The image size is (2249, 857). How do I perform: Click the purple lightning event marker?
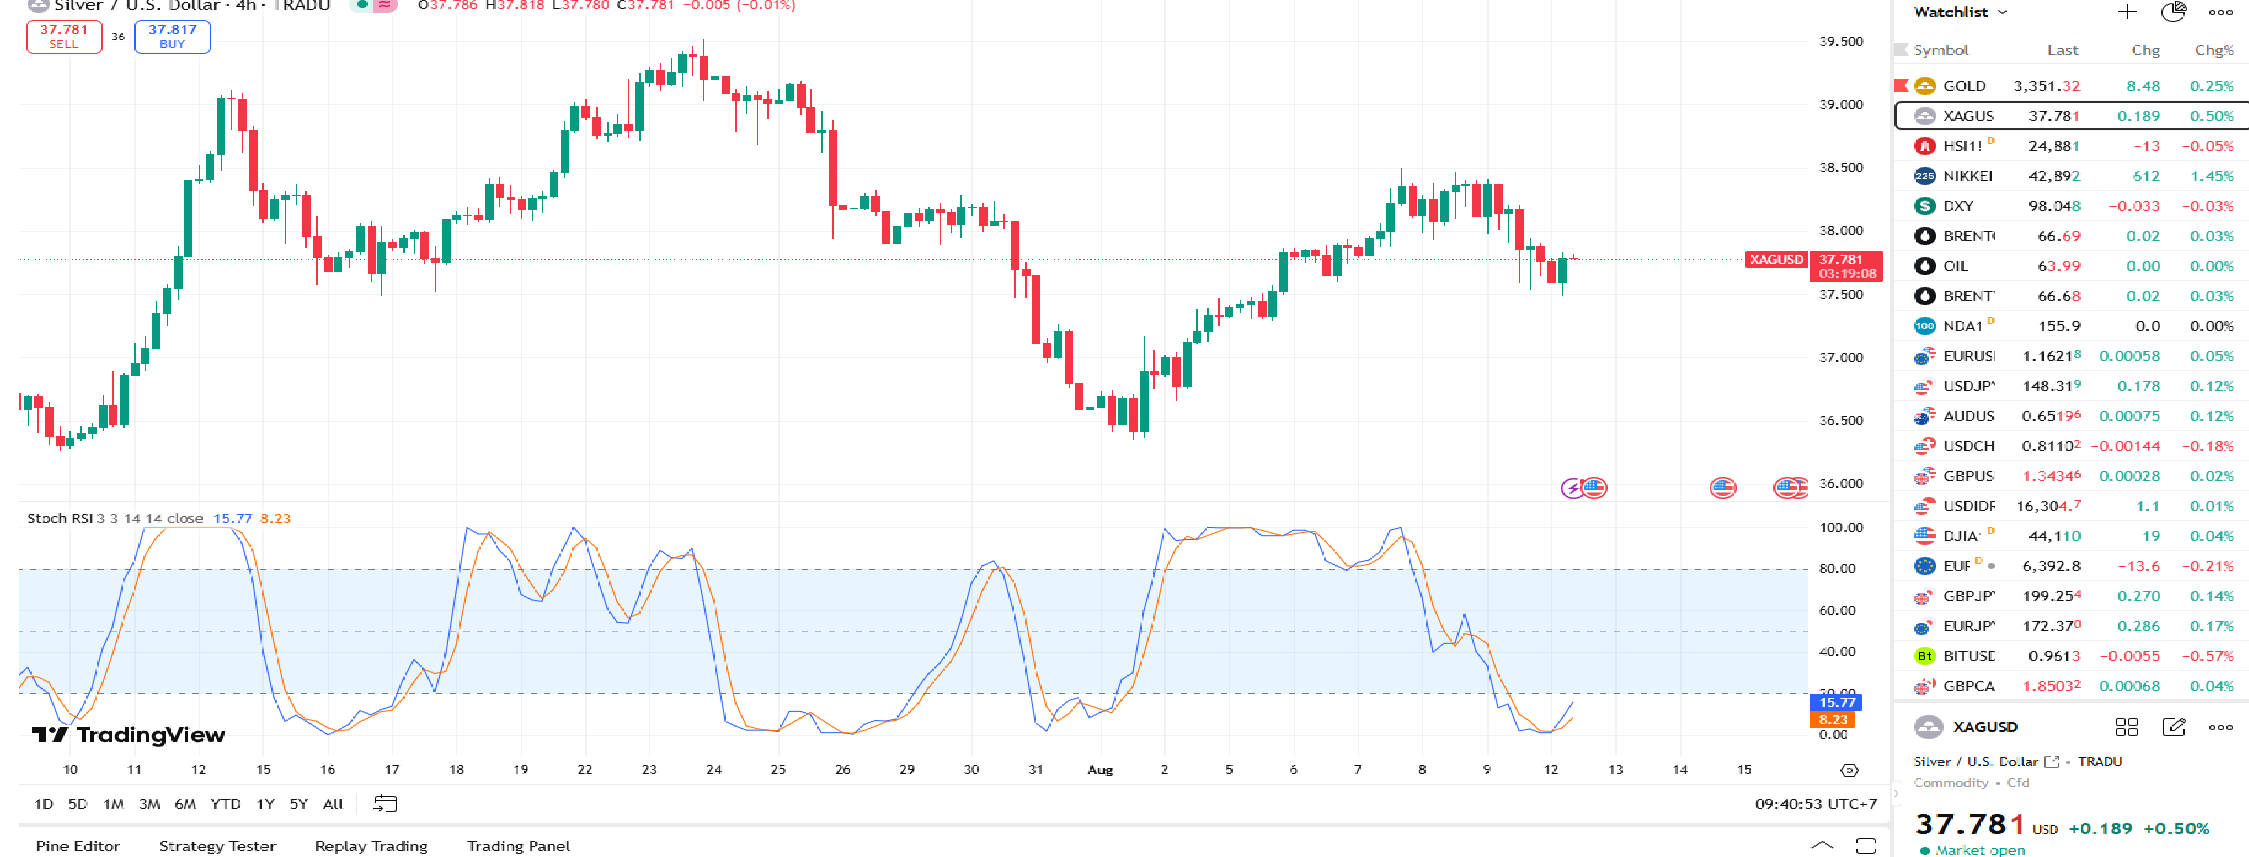[1572, 488]
